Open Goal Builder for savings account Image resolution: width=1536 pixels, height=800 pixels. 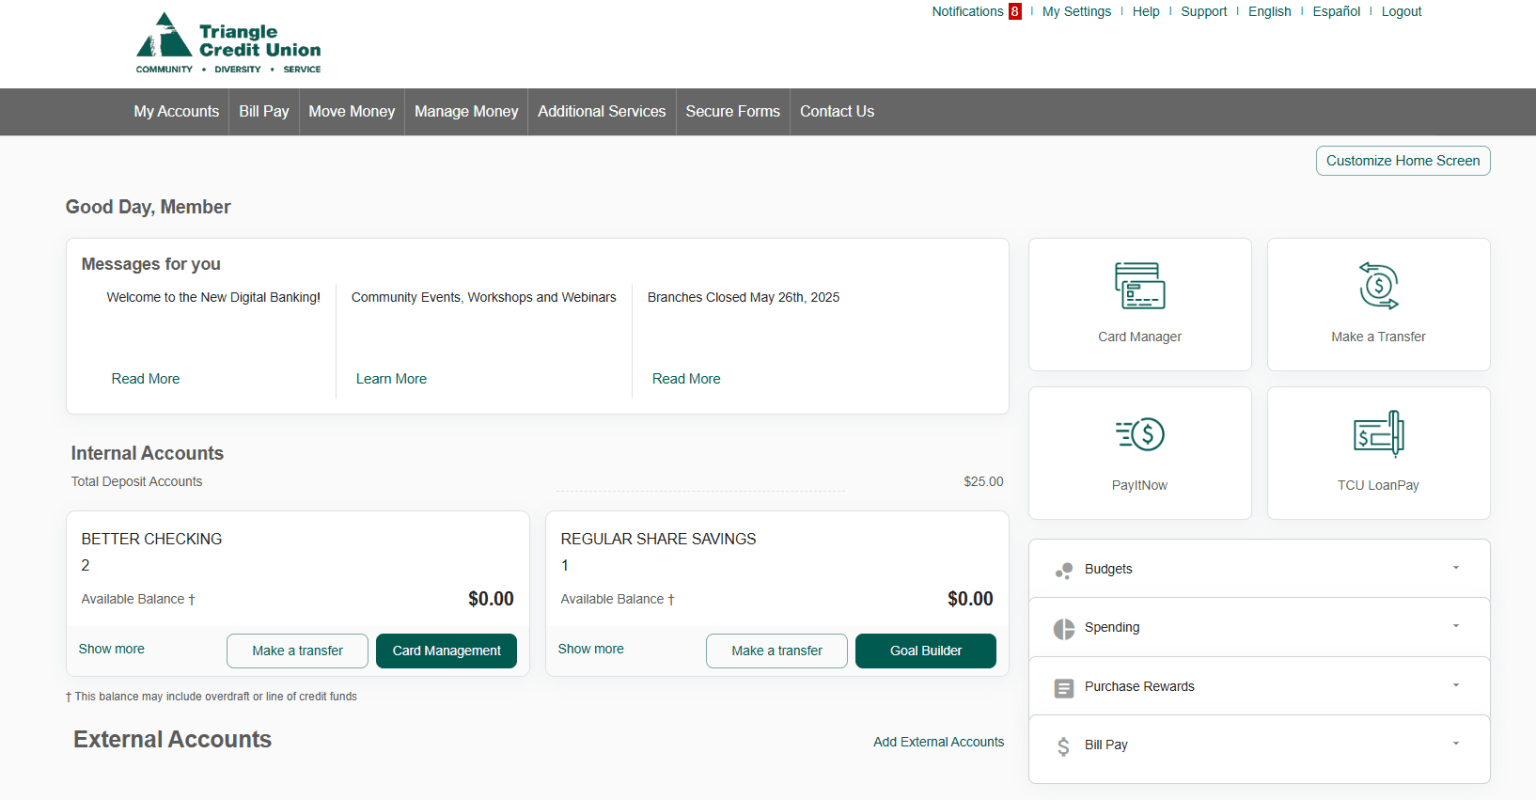pyautogui.click(x=925, y=650)
